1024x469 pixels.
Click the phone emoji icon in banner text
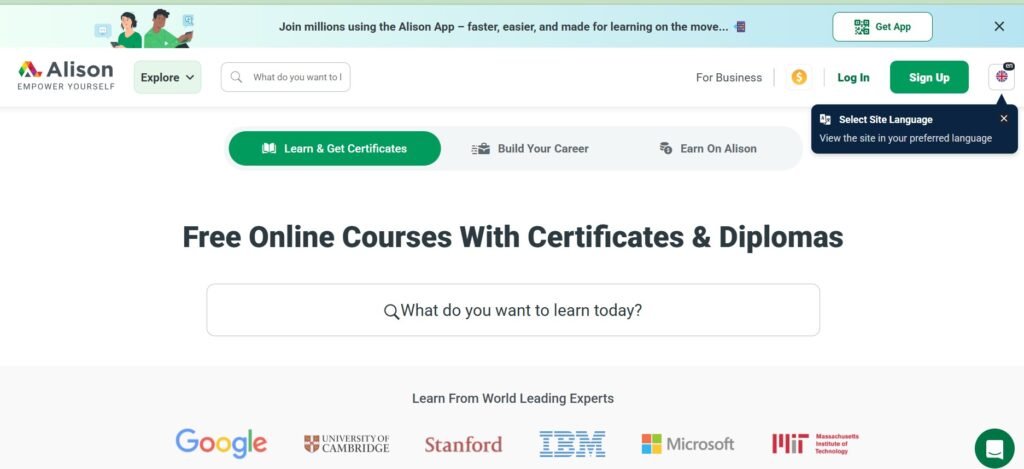740,27
